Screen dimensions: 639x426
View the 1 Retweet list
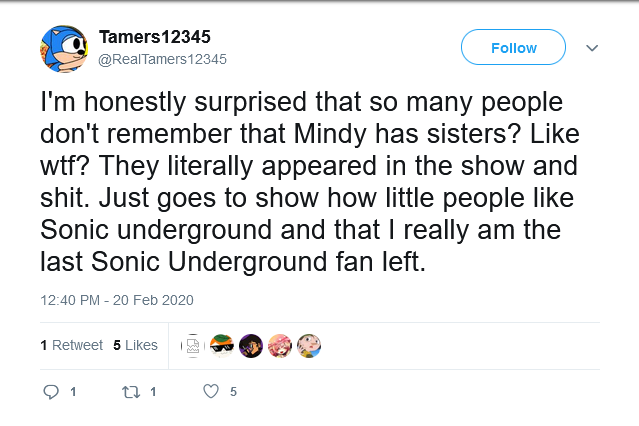point(71,345)
